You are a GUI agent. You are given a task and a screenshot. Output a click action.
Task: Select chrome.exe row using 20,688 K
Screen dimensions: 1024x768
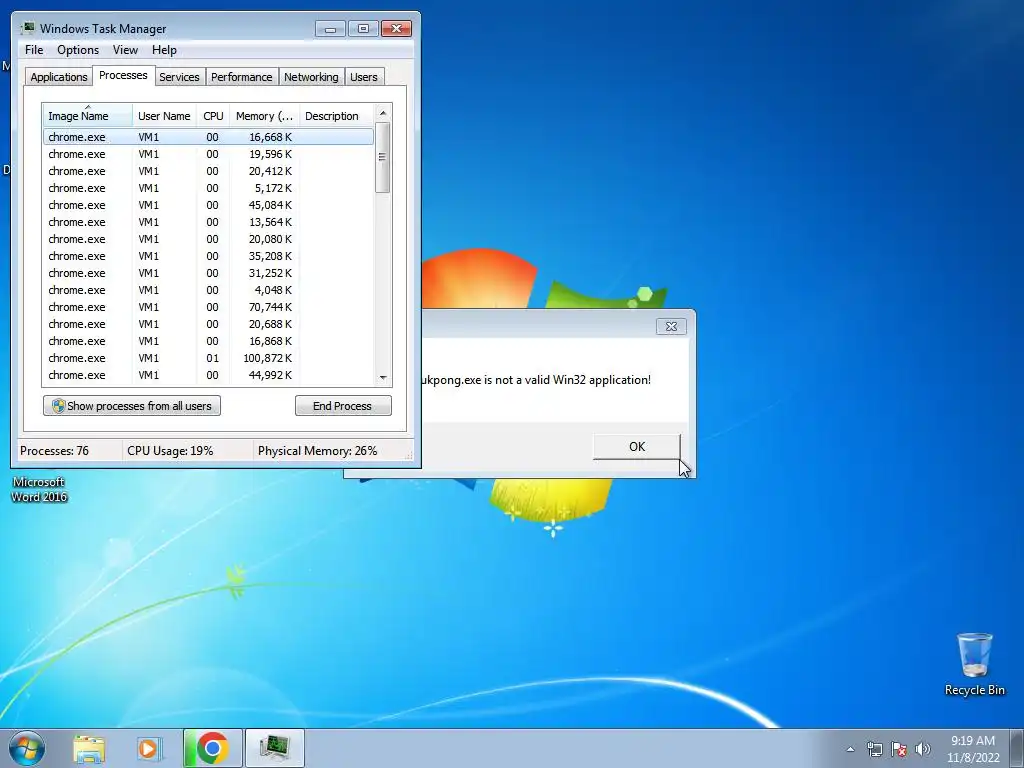point(208,324)
